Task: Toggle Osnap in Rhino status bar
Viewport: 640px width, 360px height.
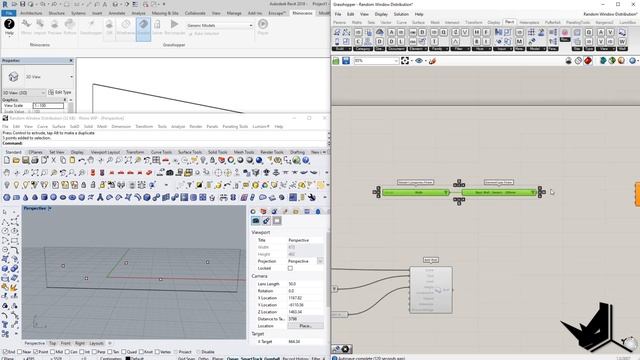Action: pyautogui.click(x=232, y=358)
